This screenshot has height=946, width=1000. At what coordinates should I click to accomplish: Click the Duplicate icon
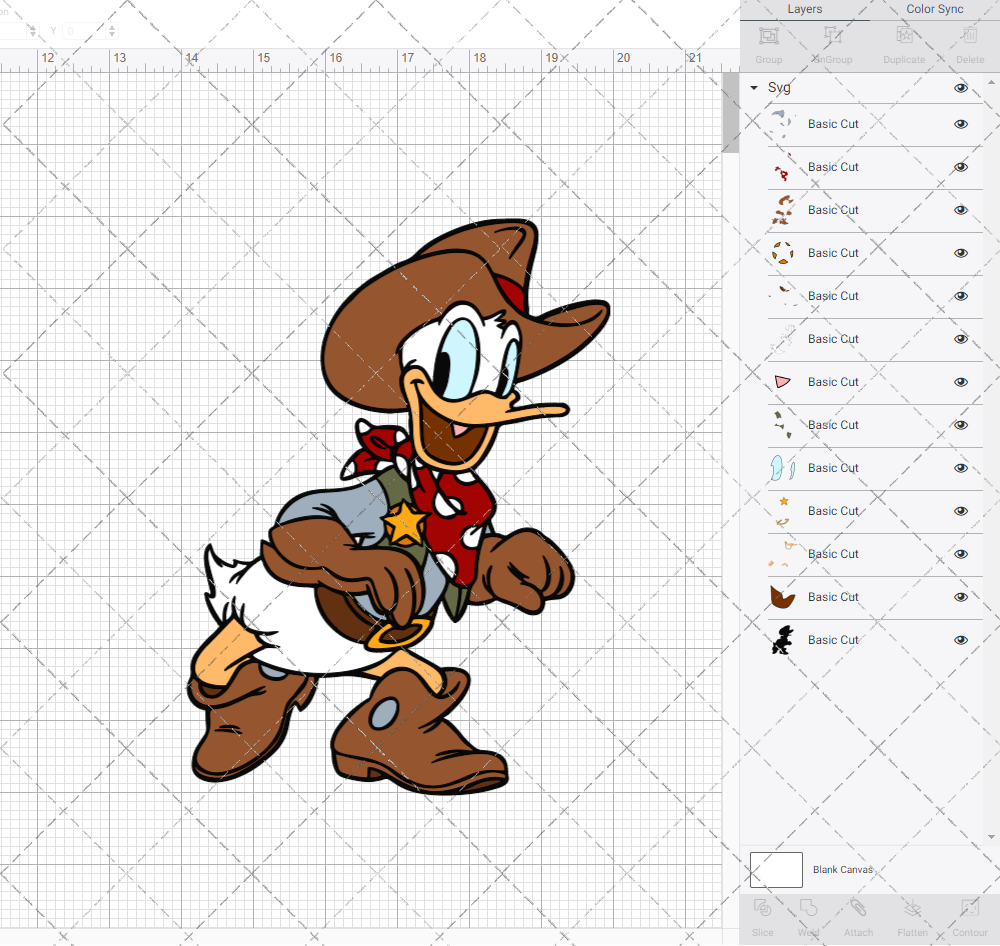tap(904, 35)
